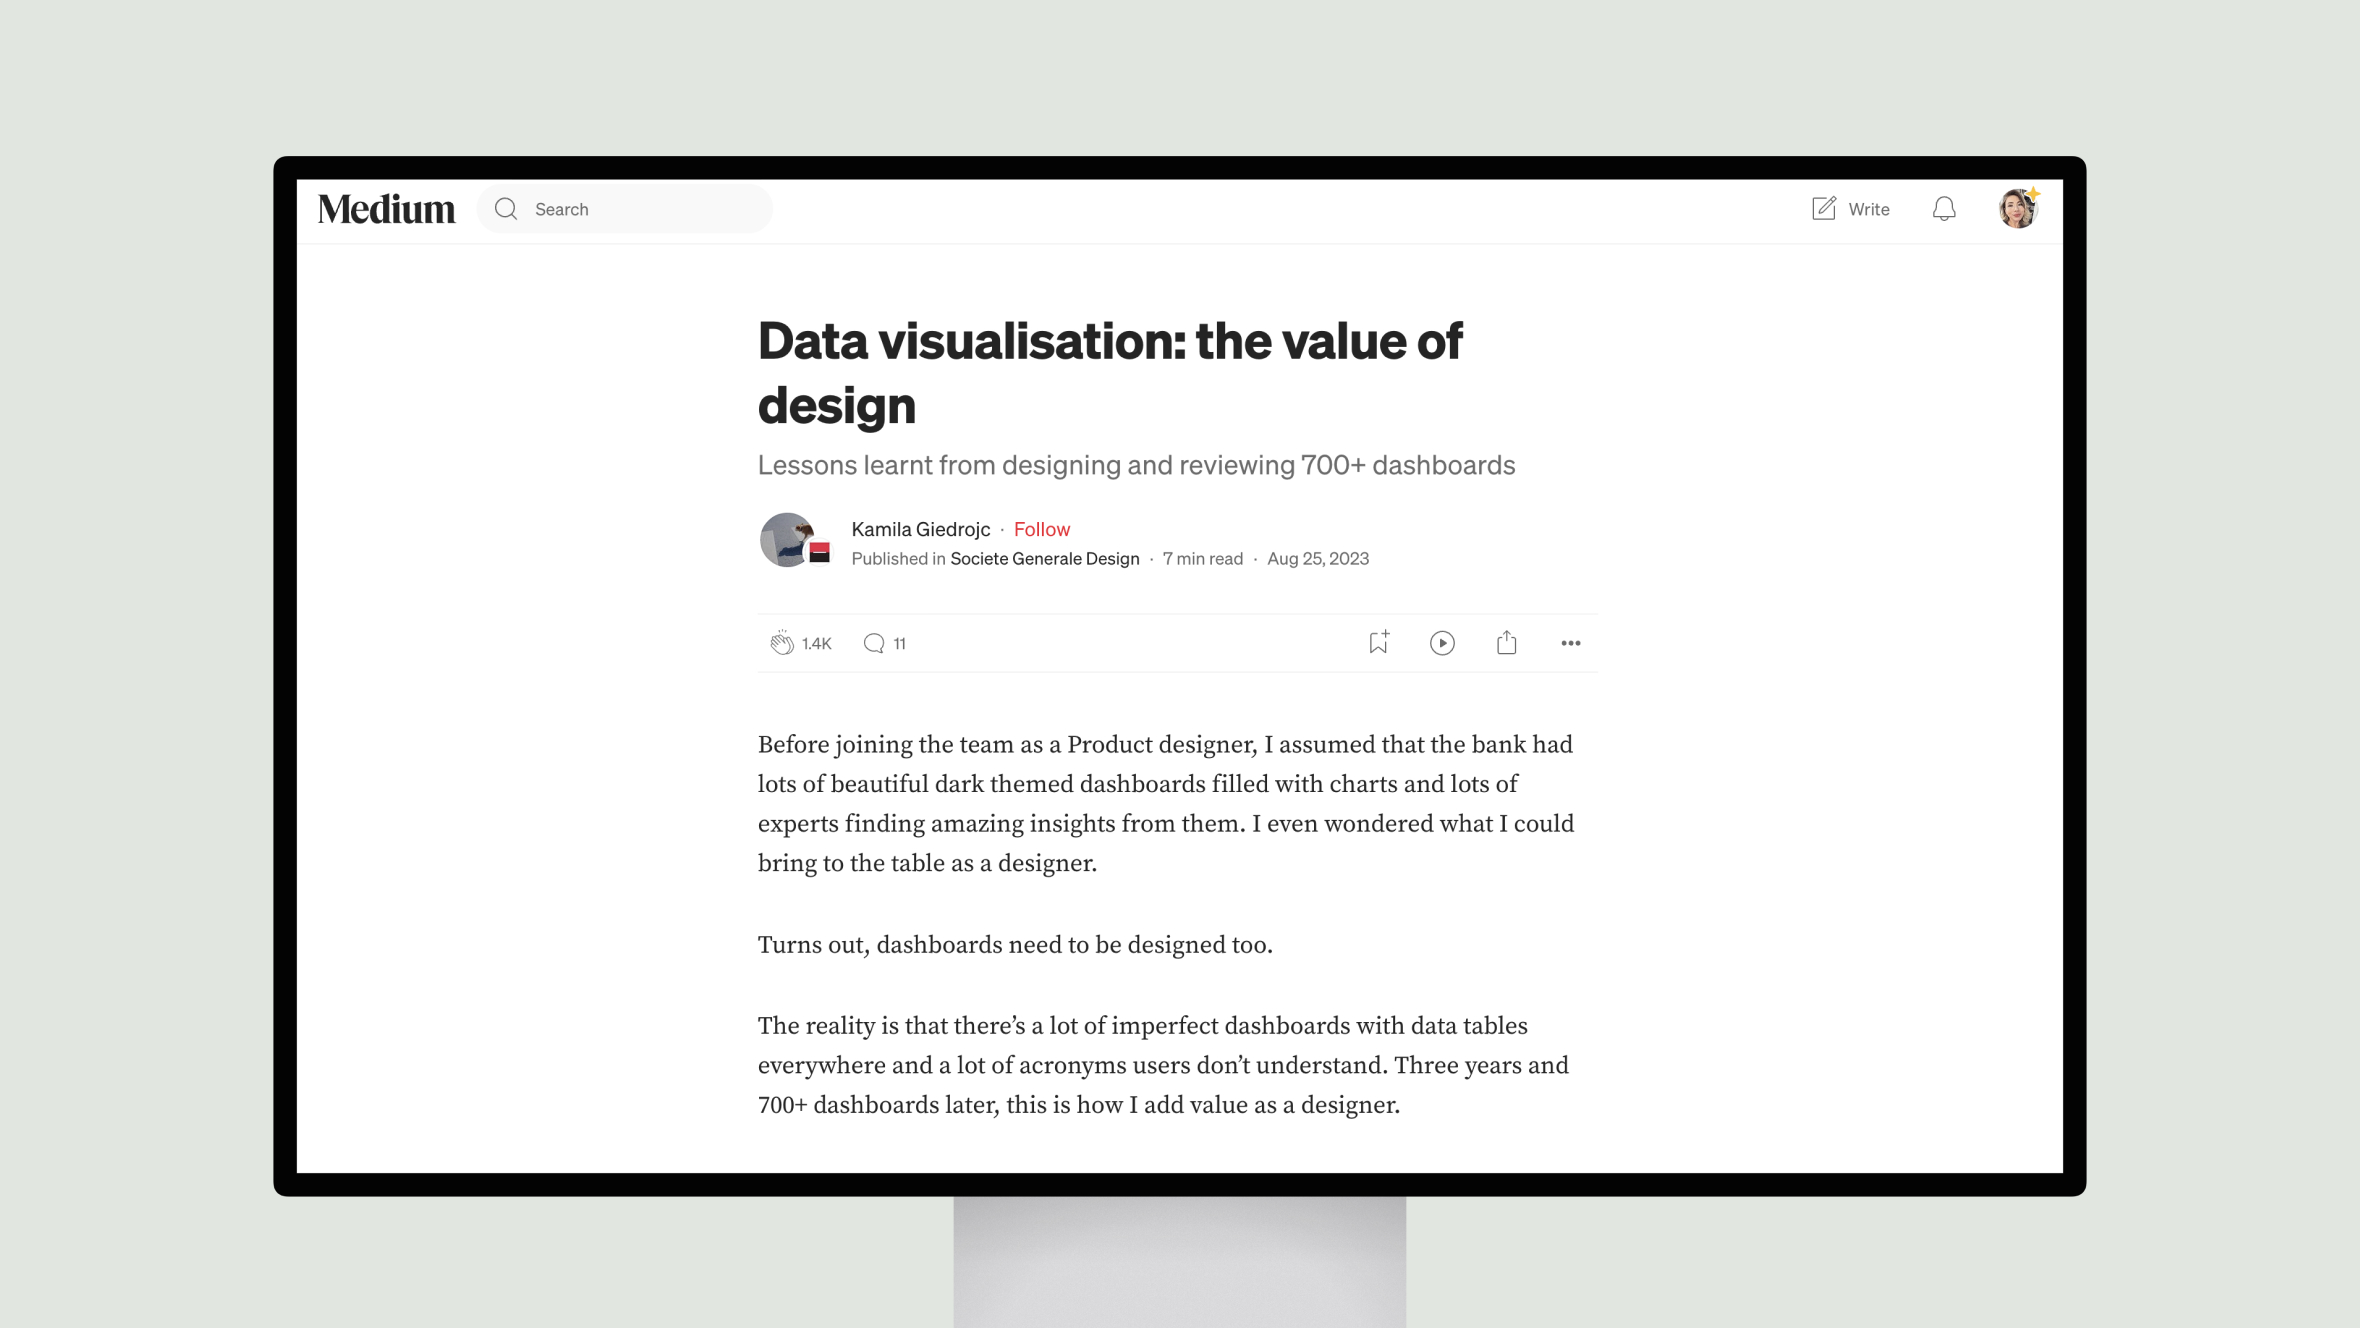The width and height of the screenshot is (2360, 1328).
Task: Click Societe Generale Design publication link
Action: click(x=1044, y=558)
